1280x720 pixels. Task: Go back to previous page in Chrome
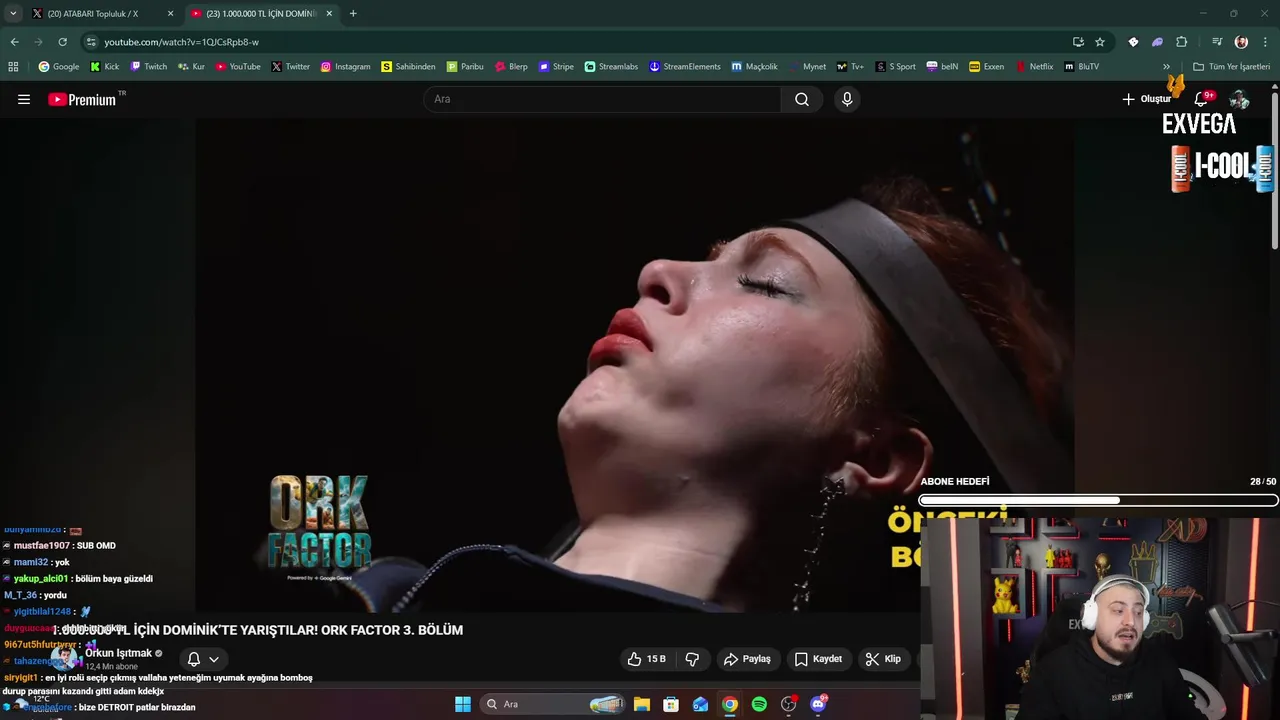(15, 42)
